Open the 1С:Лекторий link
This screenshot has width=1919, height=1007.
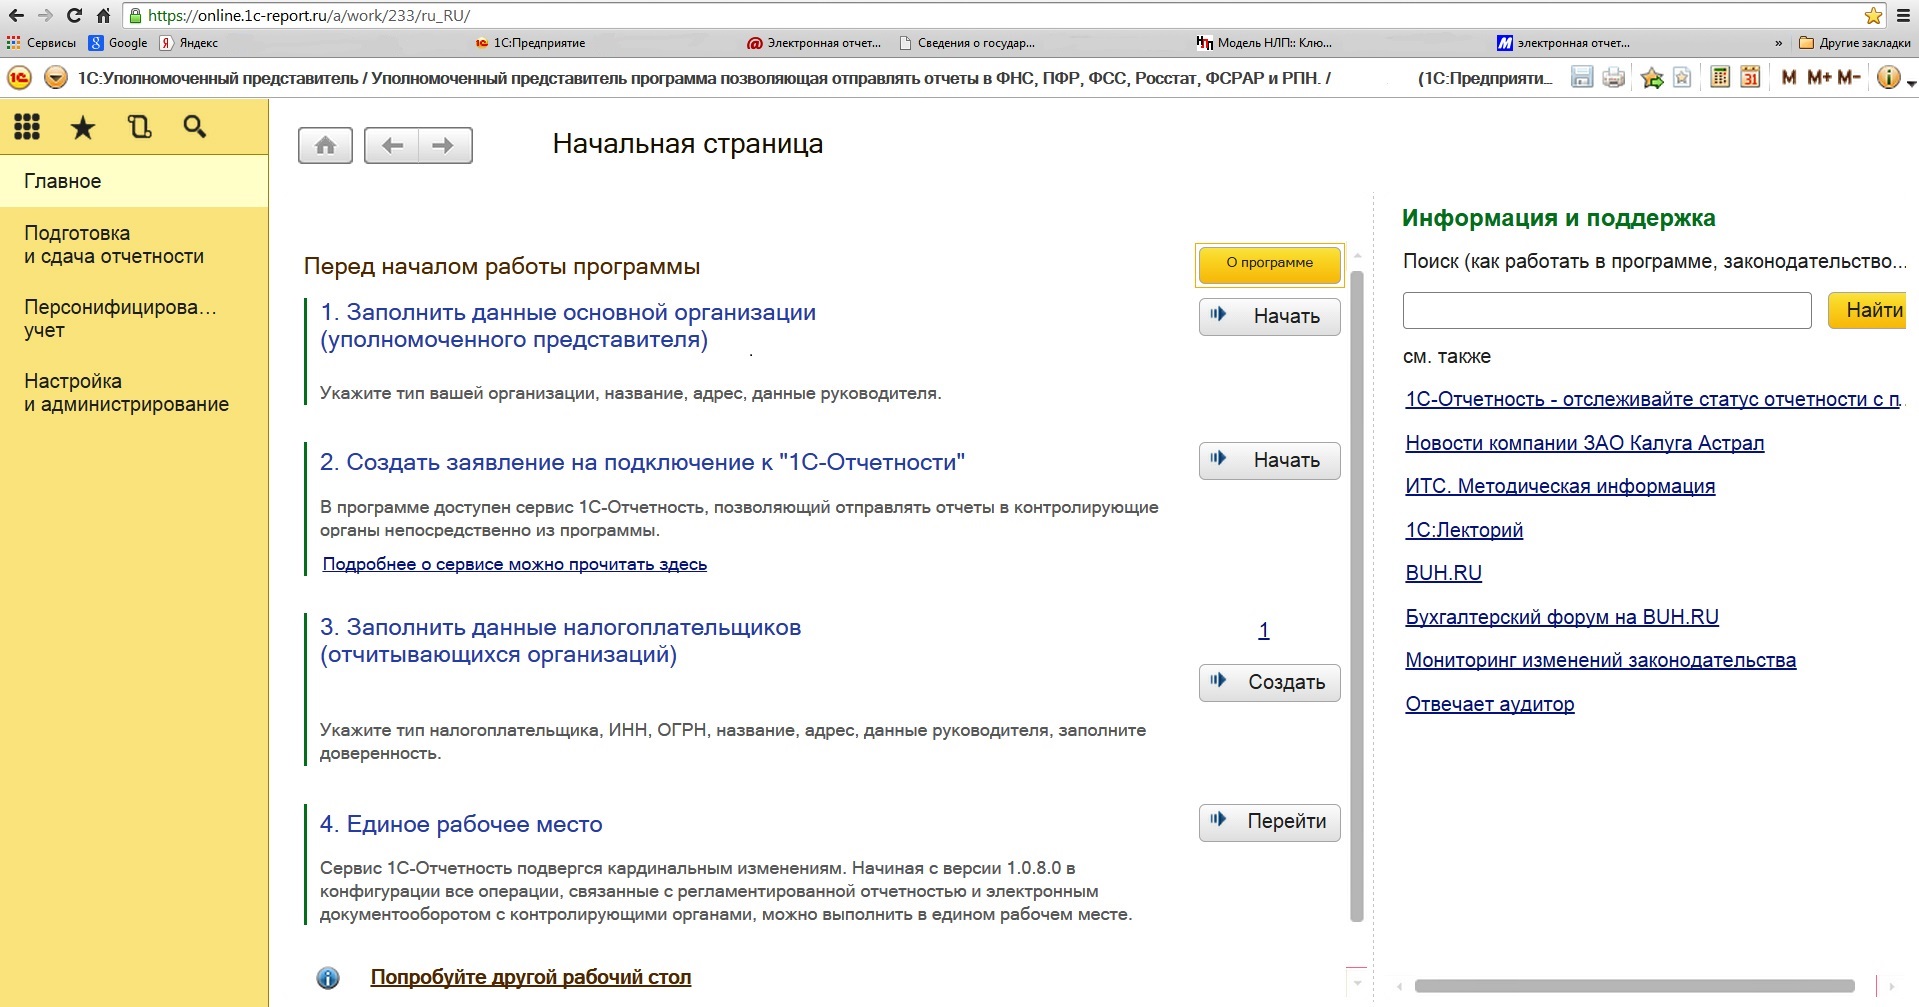[x=1464, y=530]
